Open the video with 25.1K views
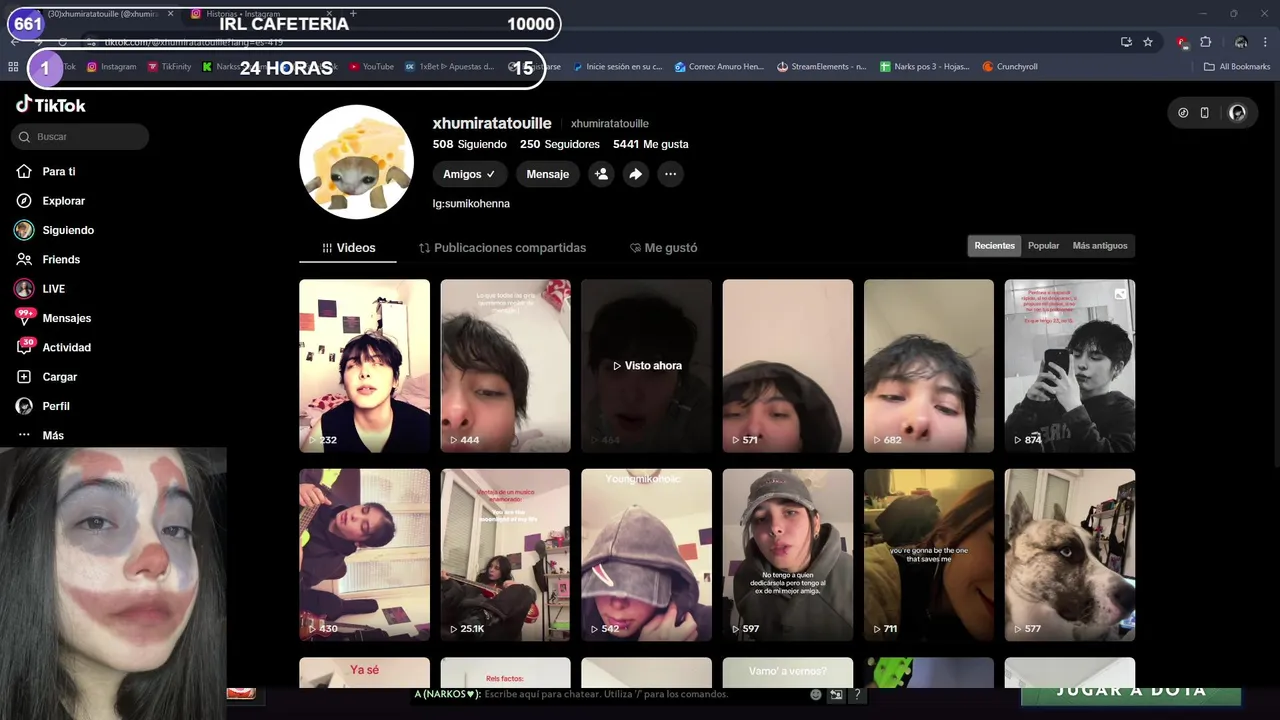This screenshot has width=1280, height=720. click(505, 555)
